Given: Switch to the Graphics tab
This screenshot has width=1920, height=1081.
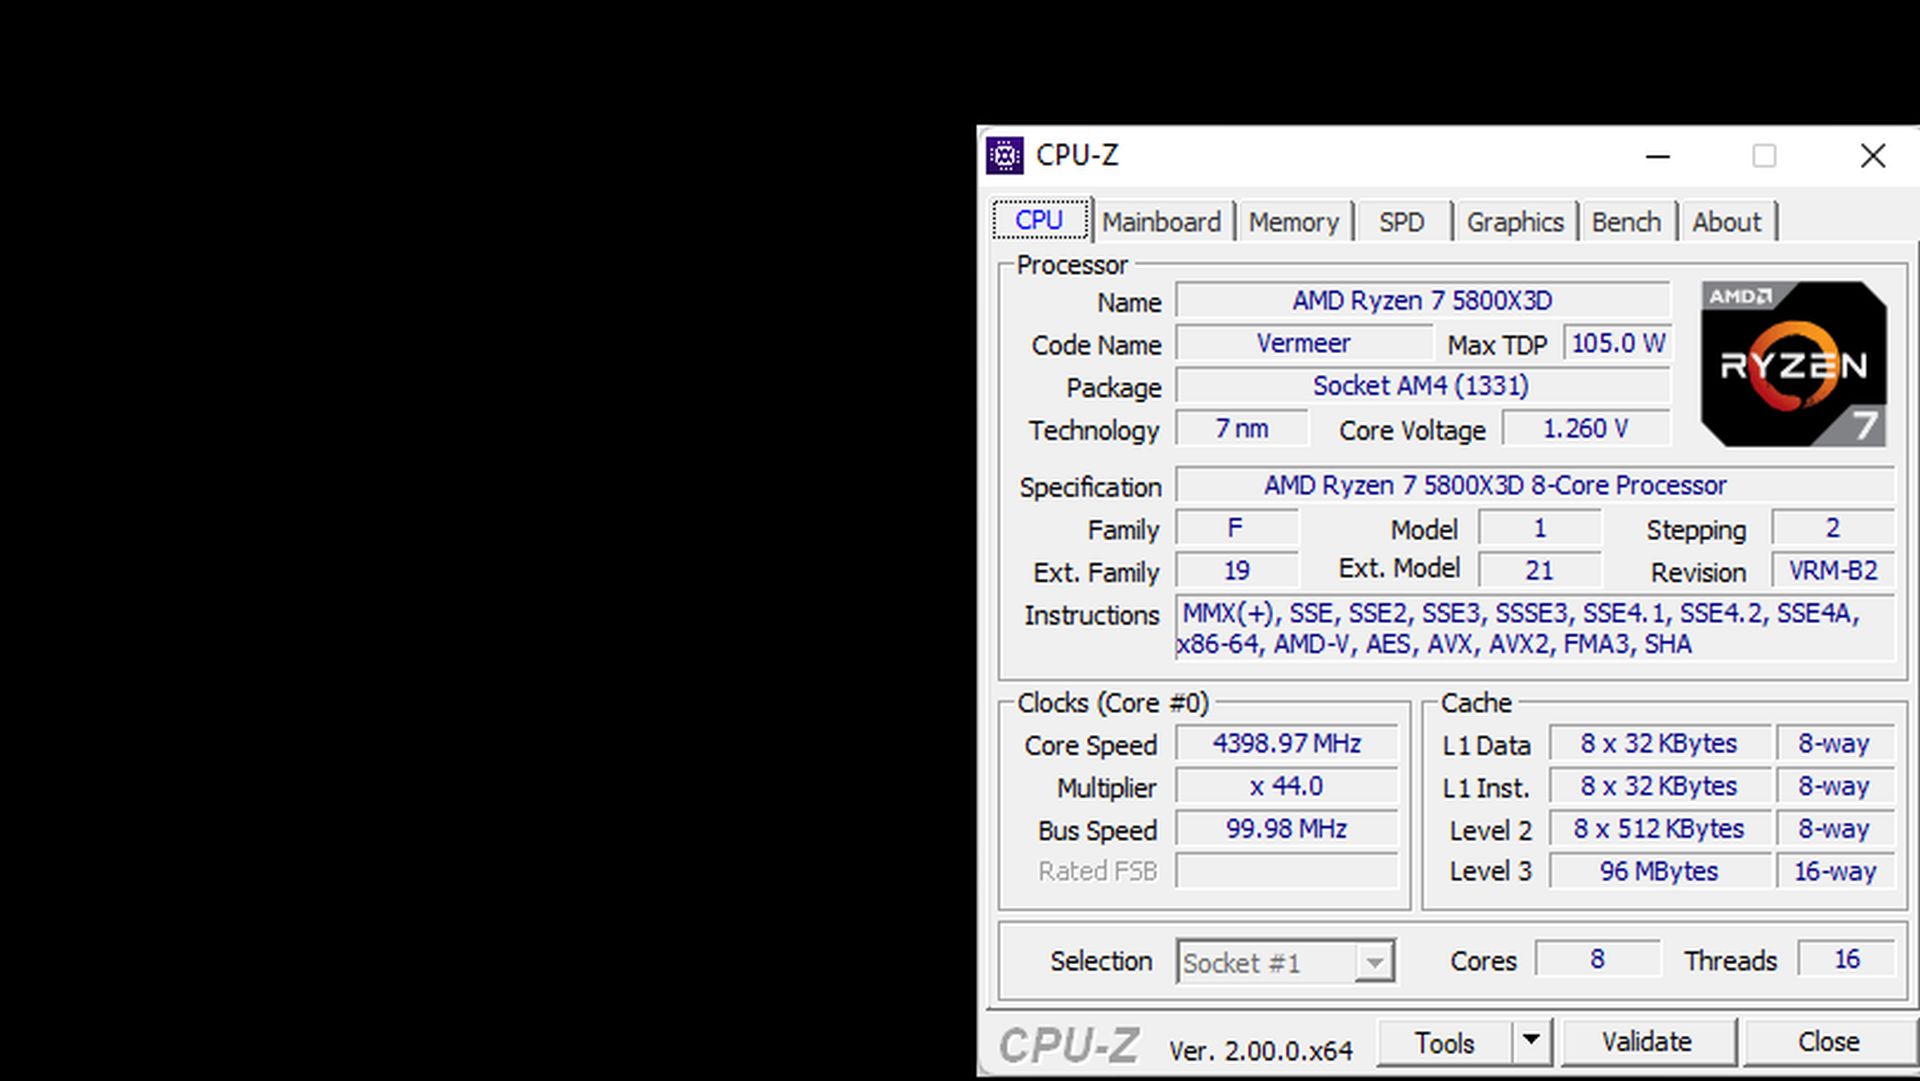Looking at the screenshot, I should (x=1516, y=221).
